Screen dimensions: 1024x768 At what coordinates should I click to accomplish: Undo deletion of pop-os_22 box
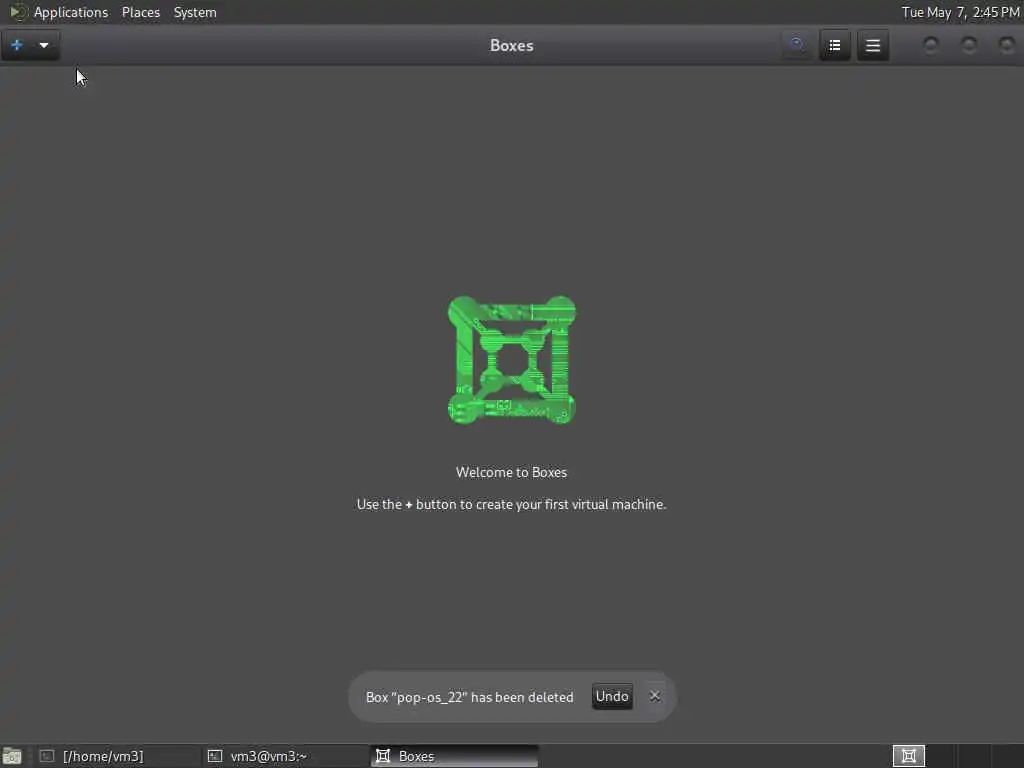click(612, 696)
